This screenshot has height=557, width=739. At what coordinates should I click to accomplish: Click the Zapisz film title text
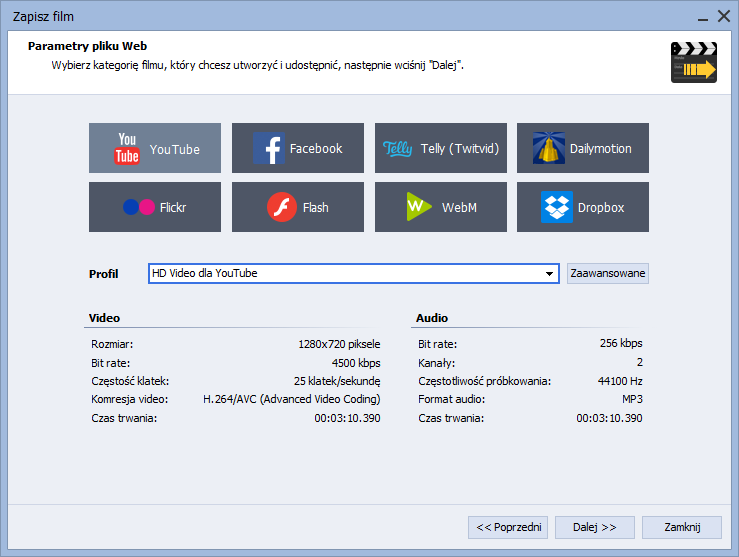[x=43, y=17]
